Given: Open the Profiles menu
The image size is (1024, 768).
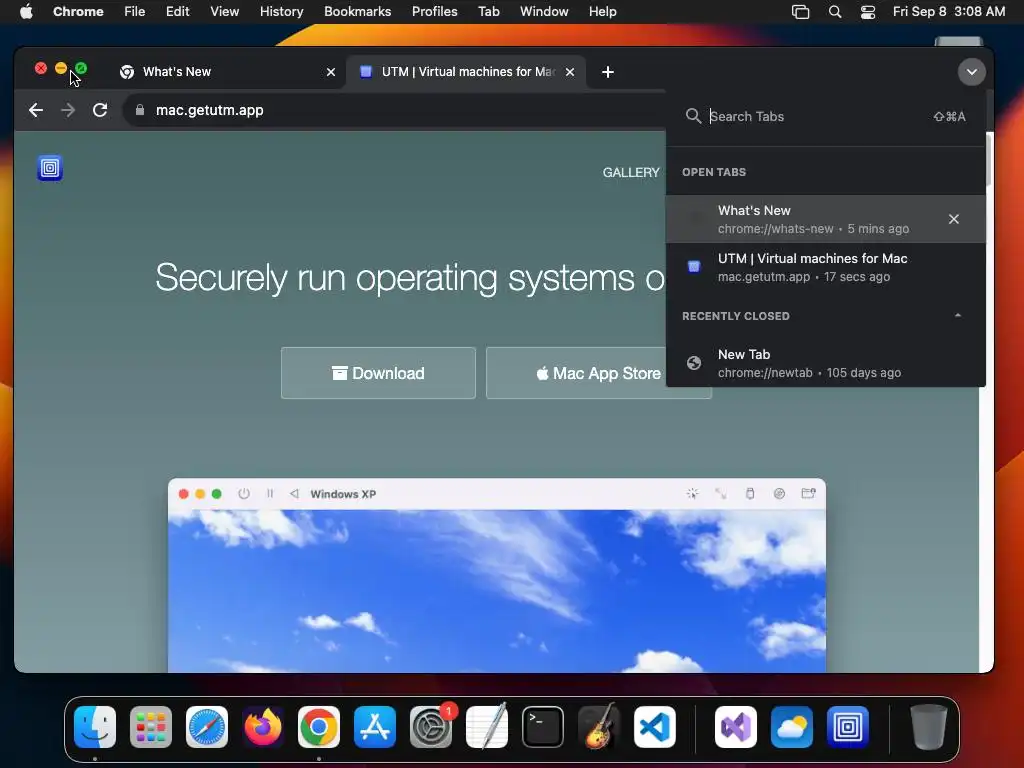Looking at the screenshot, I should [434, 12].
